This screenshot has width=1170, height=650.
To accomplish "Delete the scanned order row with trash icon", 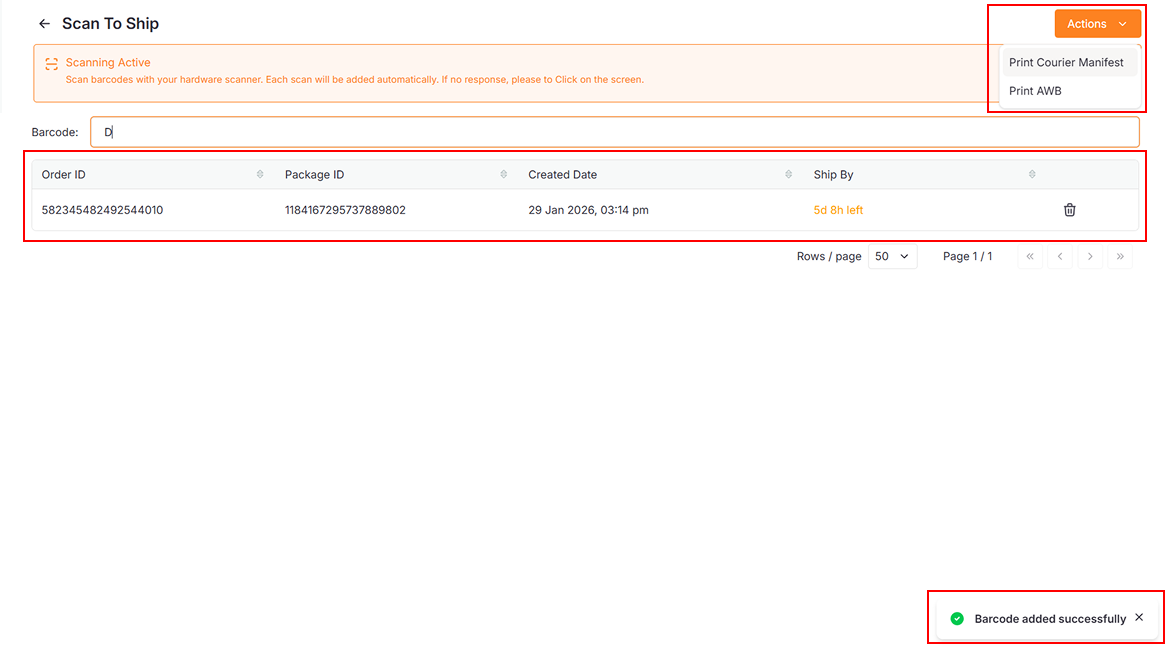I will (1069, 210).
